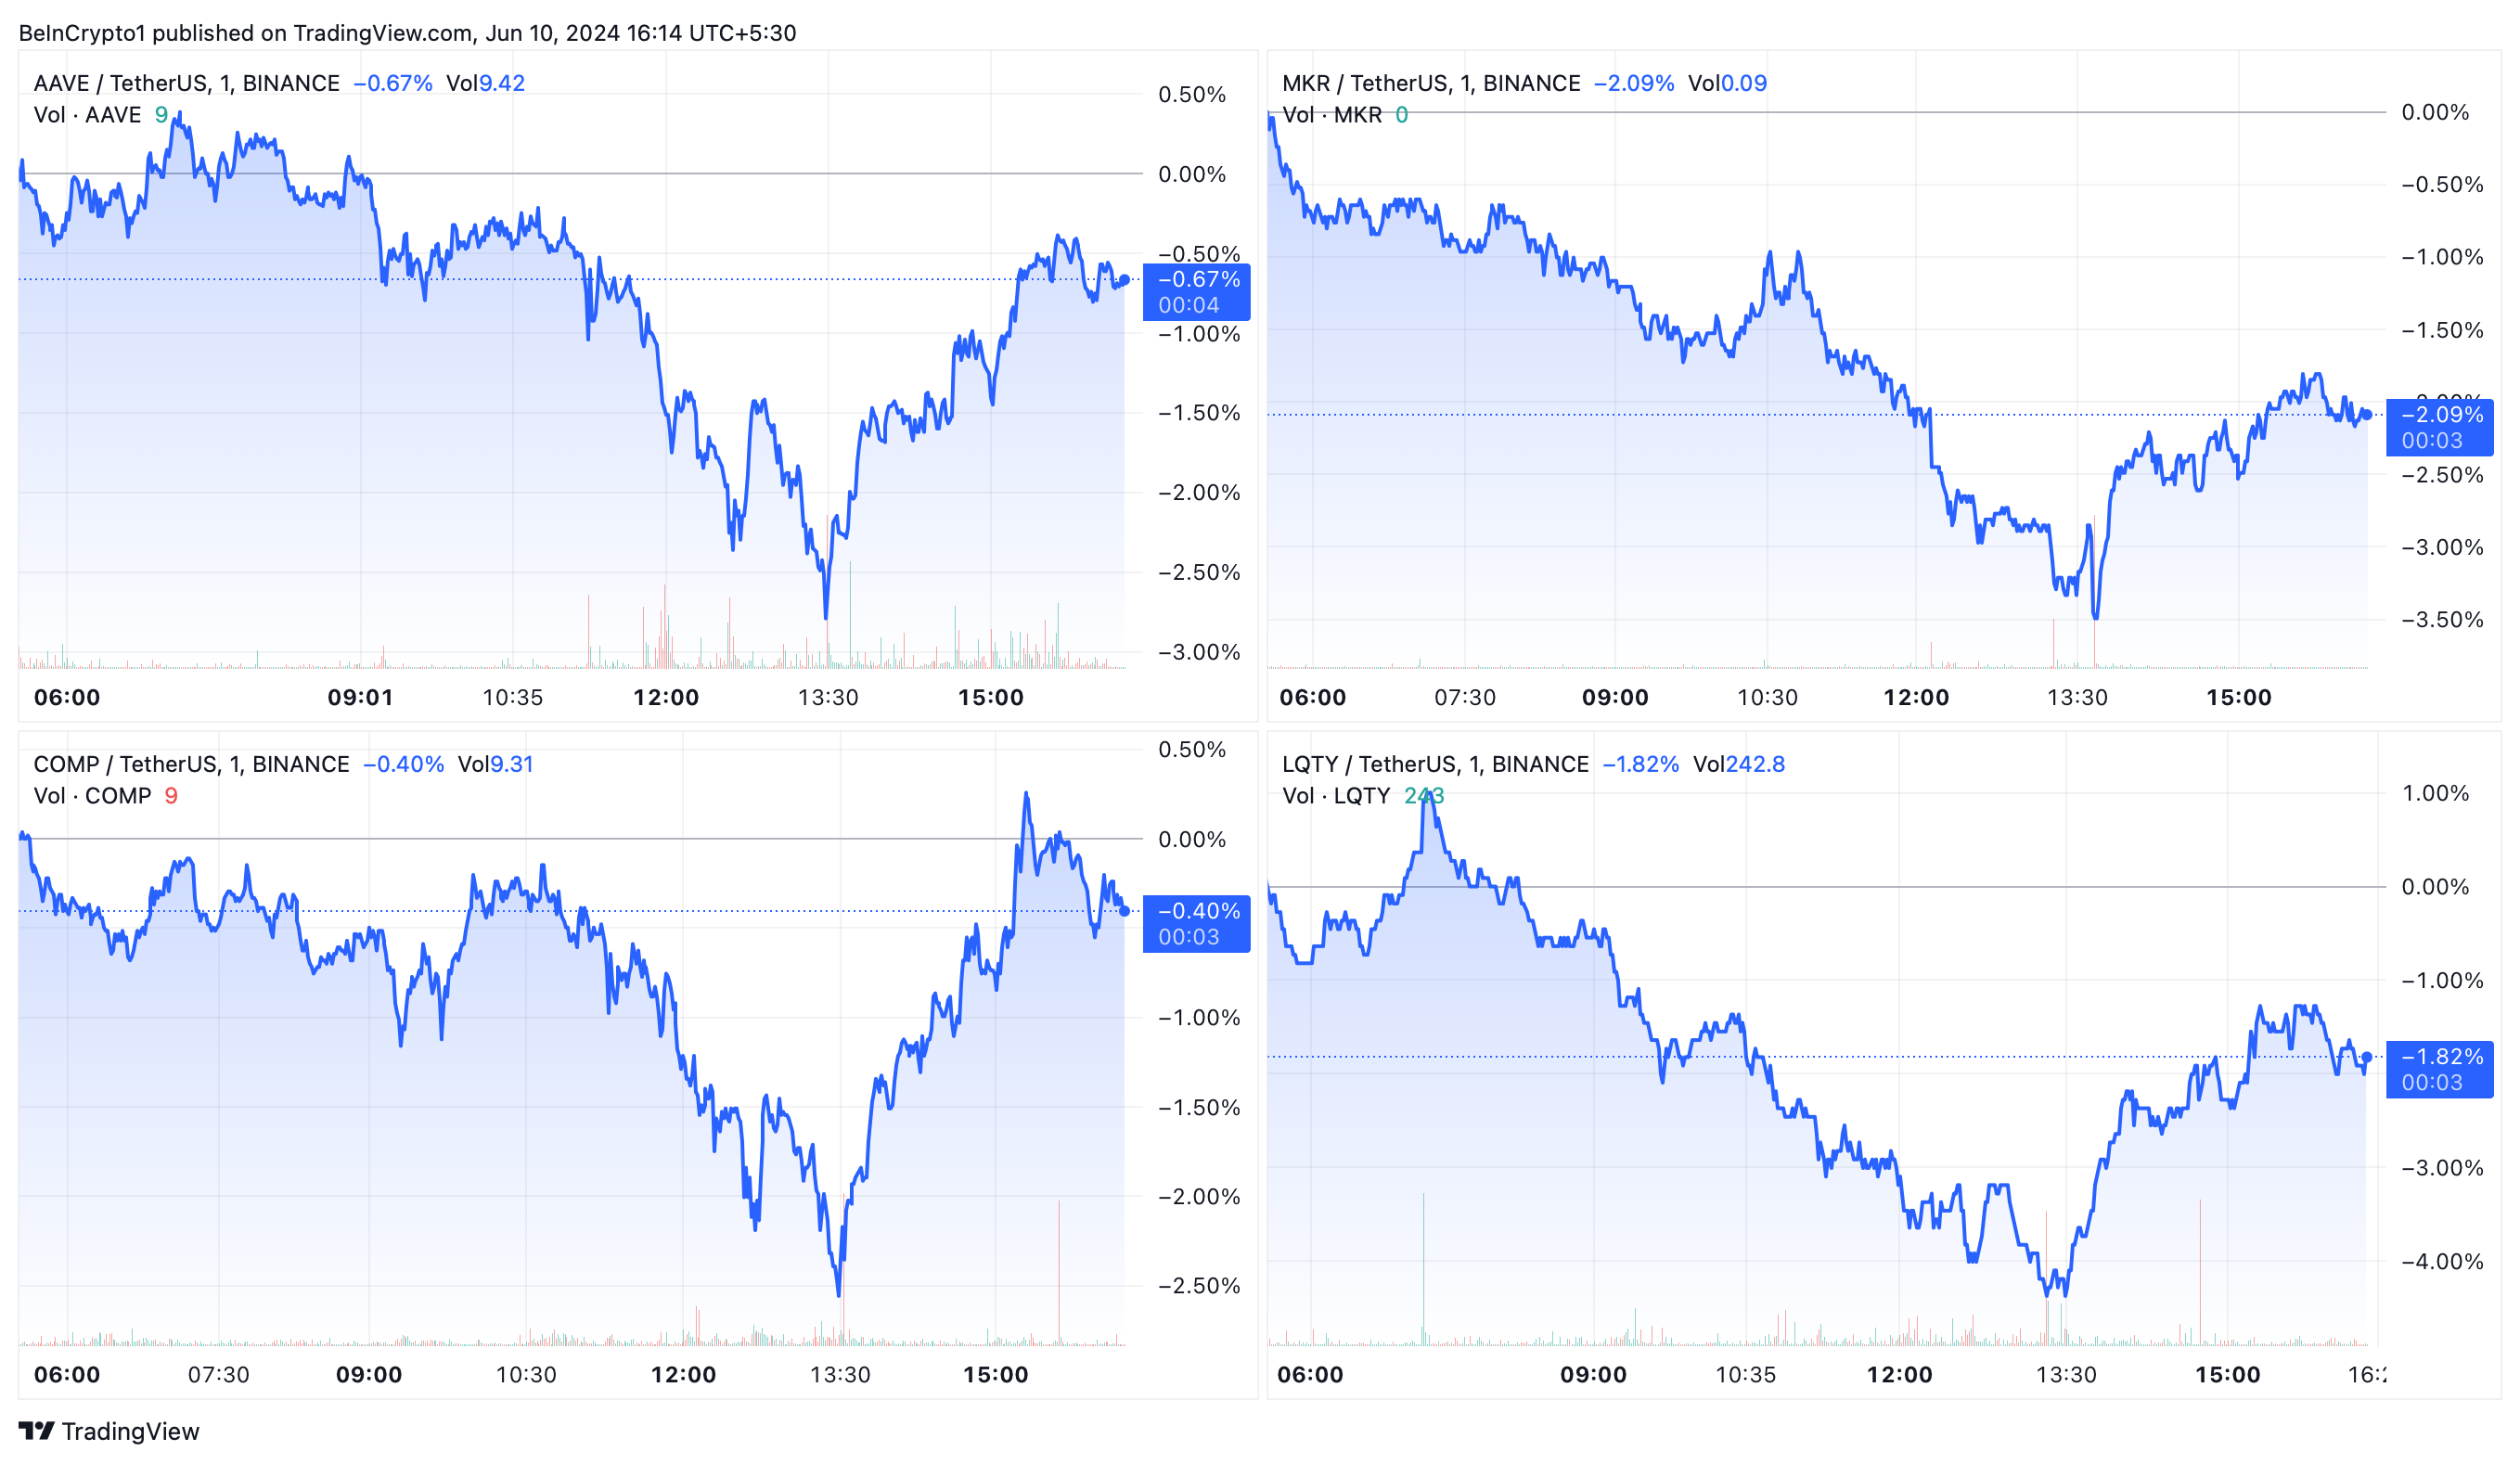The width and height of the screenshot is (2520, 1464).
Task: Select the COMP -0.40% price label badge
Action: click(1196, 924)
